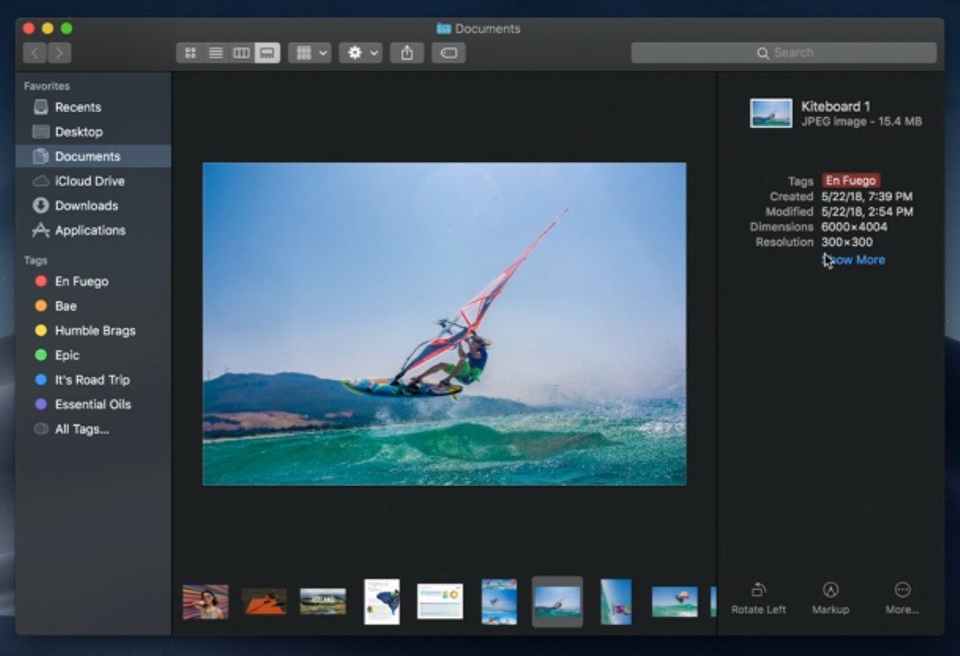Click the Tags section header in sidebar

click(36, 260)
